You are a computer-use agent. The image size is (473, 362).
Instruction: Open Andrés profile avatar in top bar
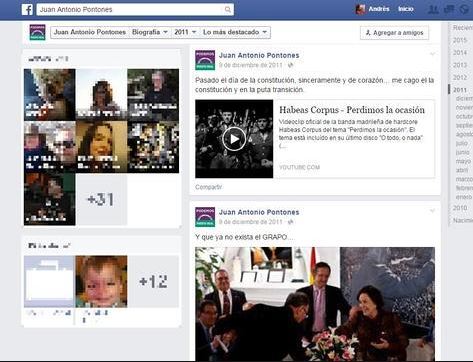[x=360, y=9]
